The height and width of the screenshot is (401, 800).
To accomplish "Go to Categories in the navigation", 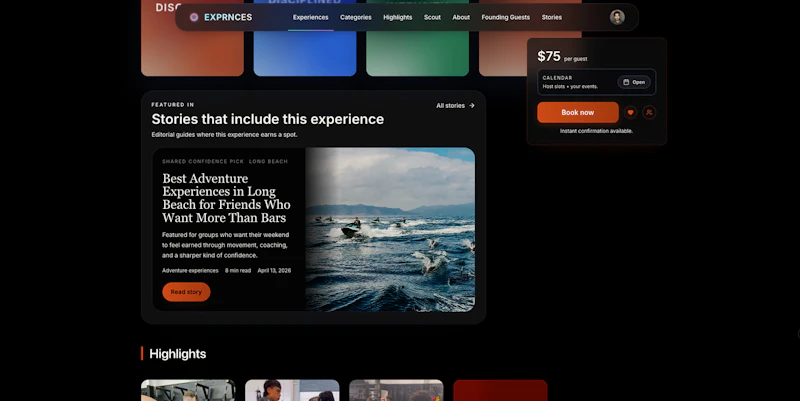I will coord(356,17).
